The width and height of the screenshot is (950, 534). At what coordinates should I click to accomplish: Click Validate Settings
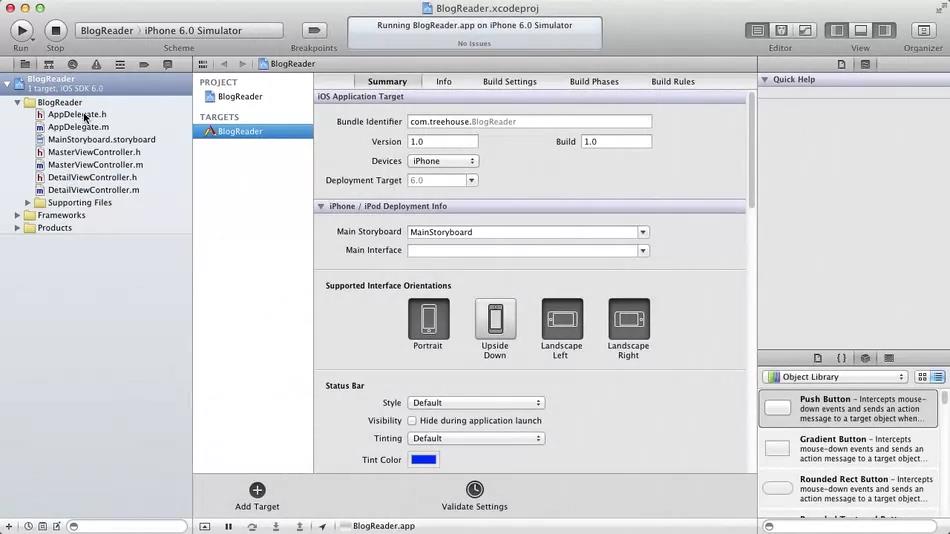(474, 496)
